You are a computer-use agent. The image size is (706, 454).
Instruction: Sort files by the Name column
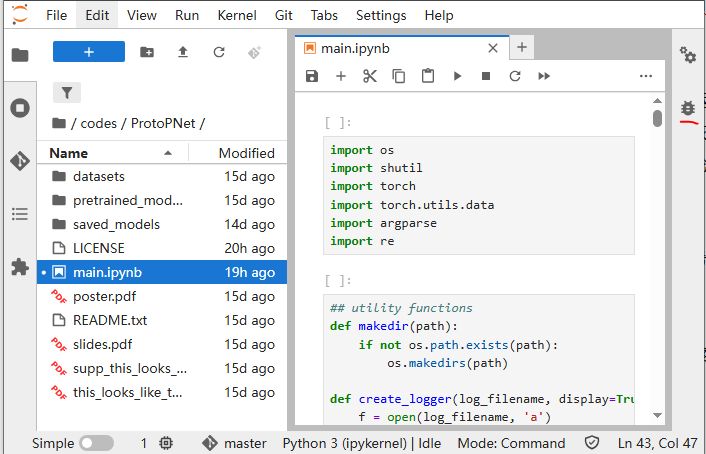click(69, 153)
